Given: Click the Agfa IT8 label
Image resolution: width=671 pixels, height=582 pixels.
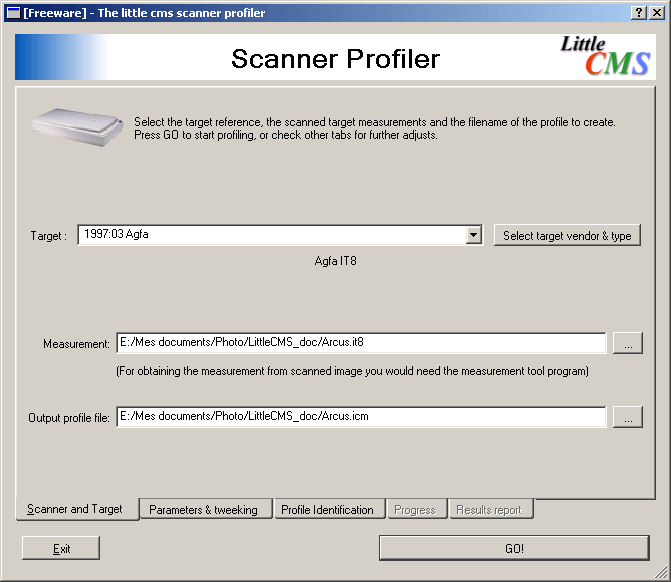Looking at the screenshot, I should pyautogui.click(x=336, y=261).
